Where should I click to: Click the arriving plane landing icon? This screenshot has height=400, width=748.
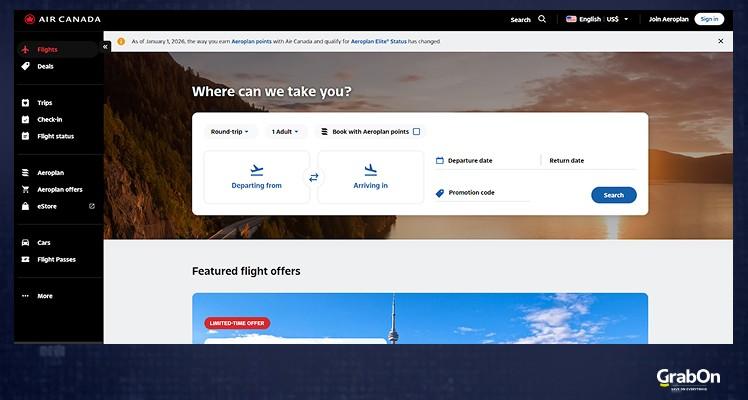[370, 170]
